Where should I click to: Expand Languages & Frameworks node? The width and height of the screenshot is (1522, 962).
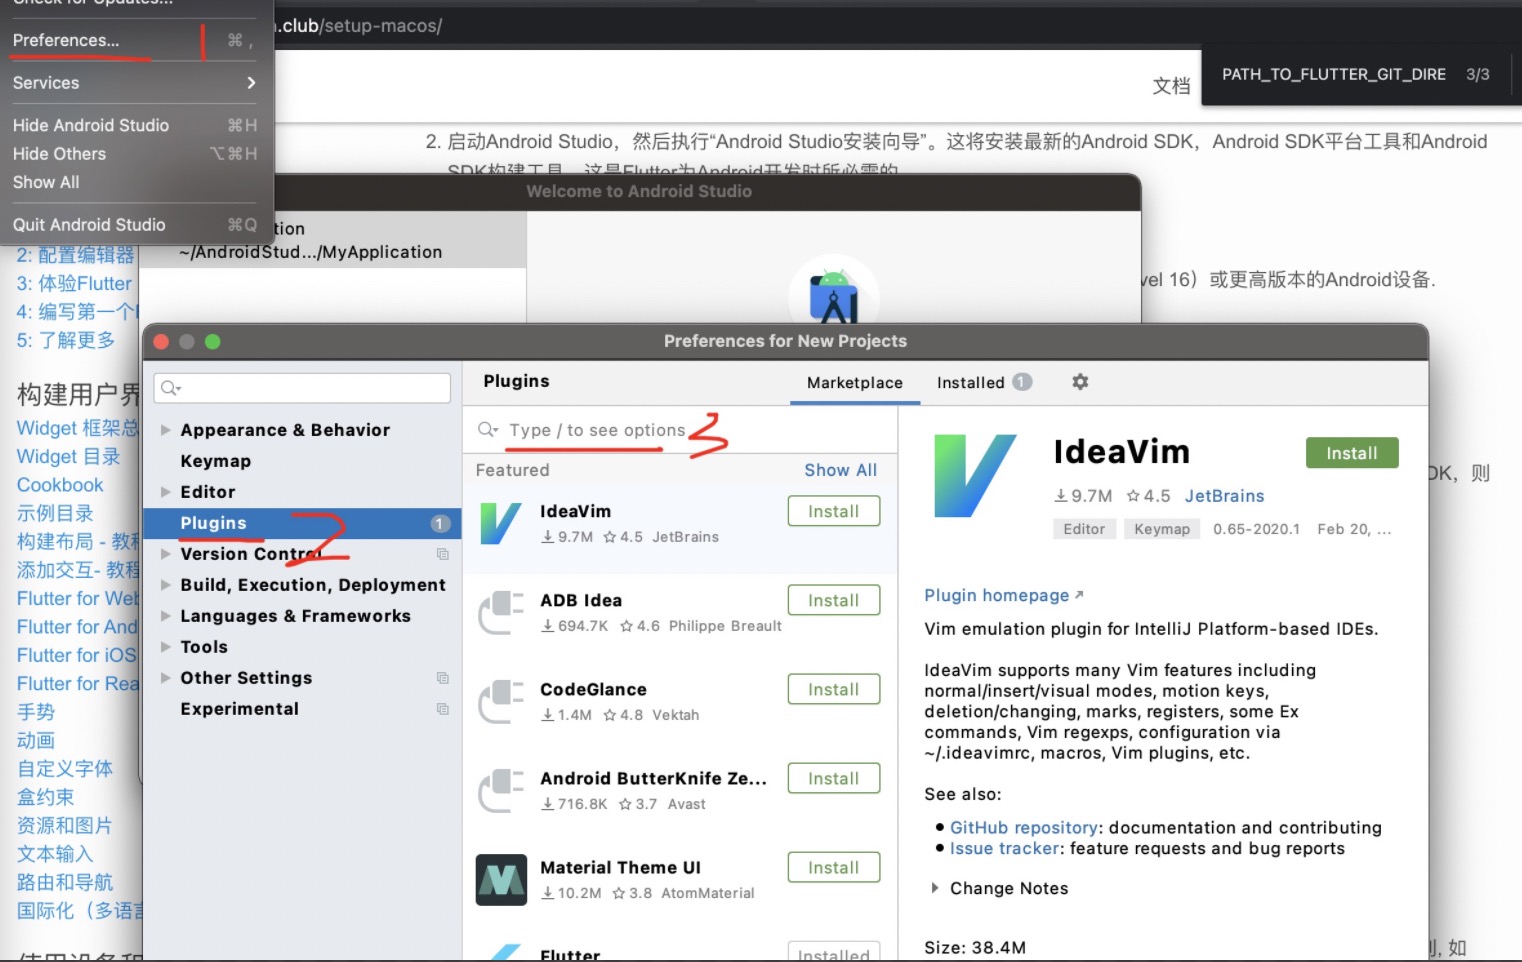[165, 616]
